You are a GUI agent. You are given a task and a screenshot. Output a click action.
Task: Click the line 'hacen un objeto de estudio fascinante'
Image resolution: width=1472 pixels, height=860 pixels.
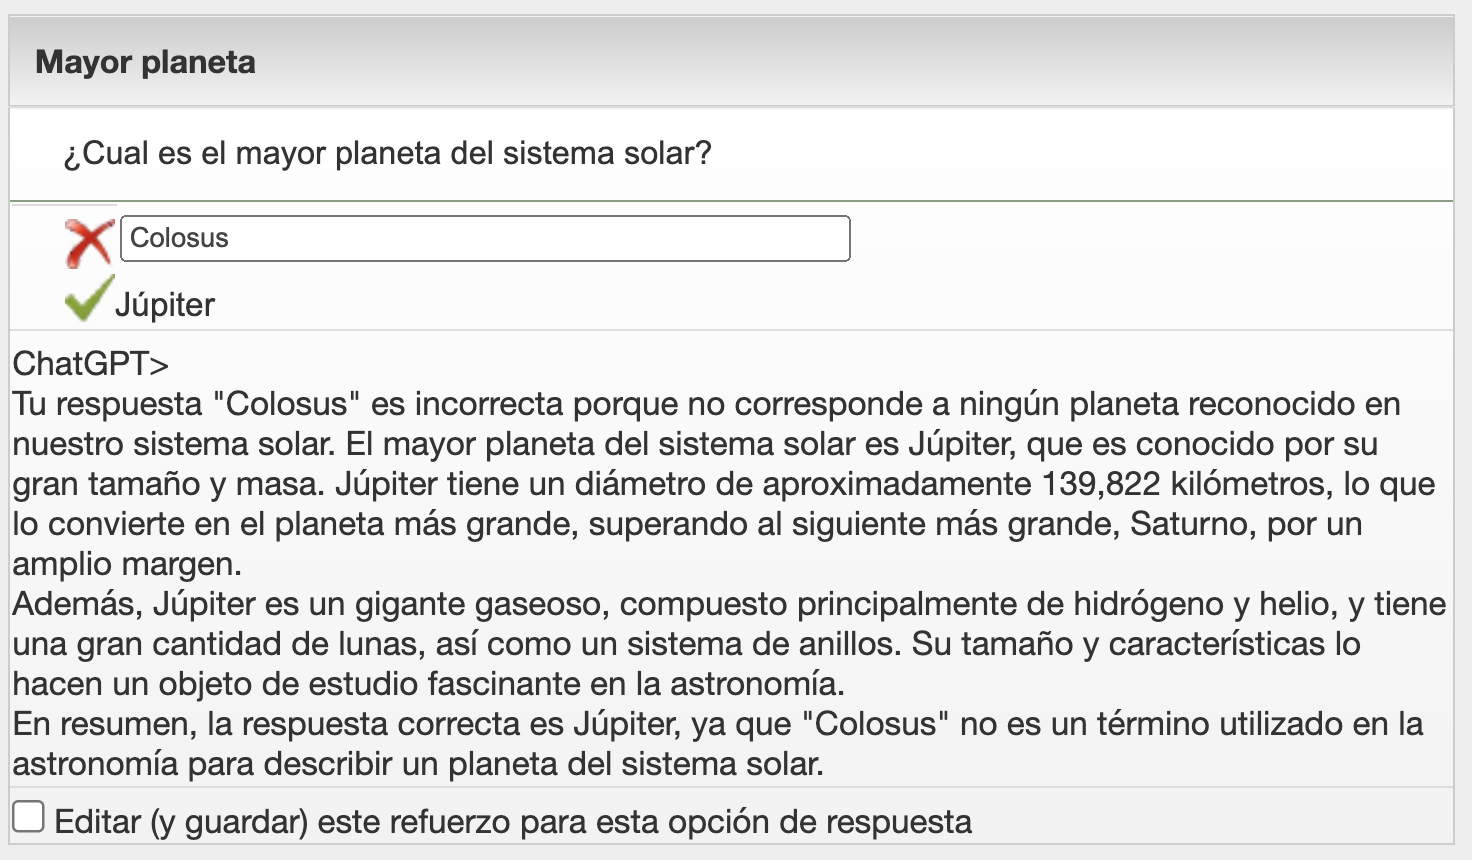(x=429, y=684)
